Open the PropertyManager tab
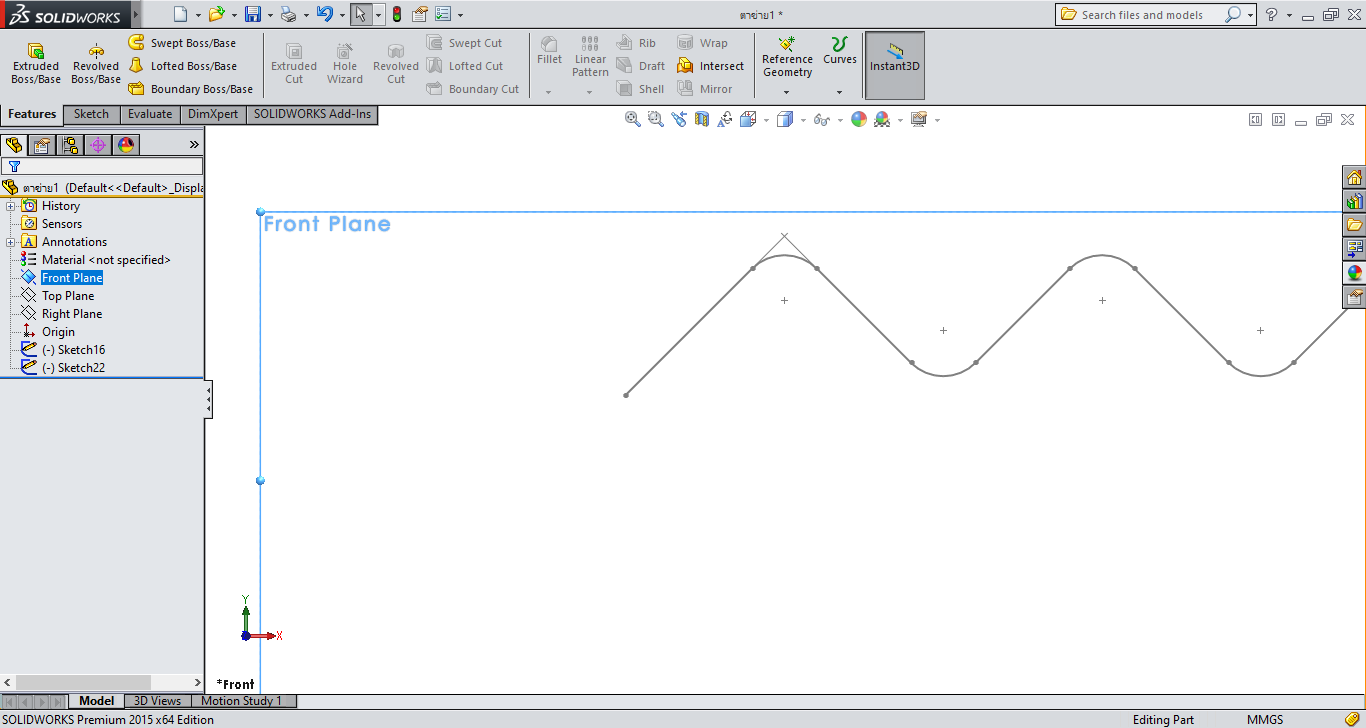Image resolution: width=1366 pixels, height=728 pixels. pyautogui.click(x=42, y=145)
